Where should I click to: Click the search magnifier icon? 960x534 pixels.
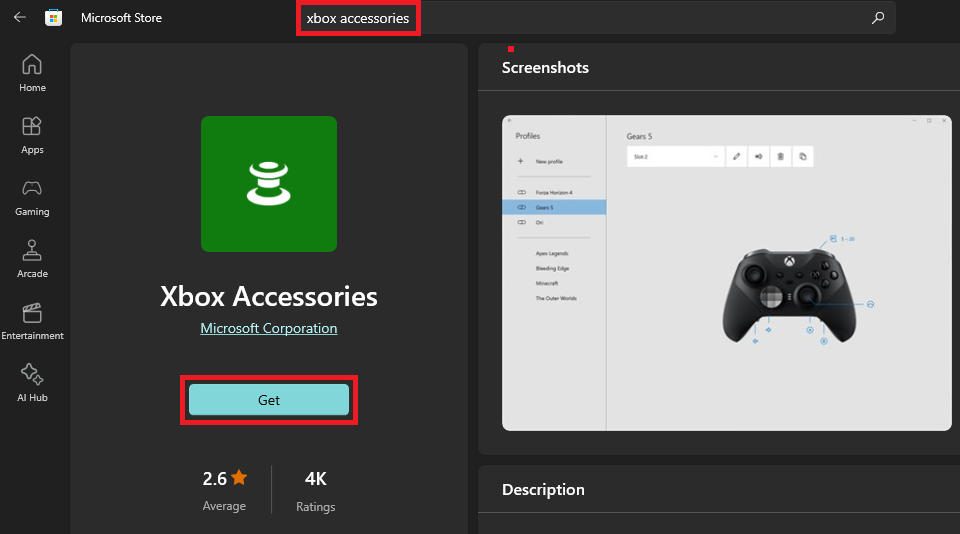click(x=878, y=17)
